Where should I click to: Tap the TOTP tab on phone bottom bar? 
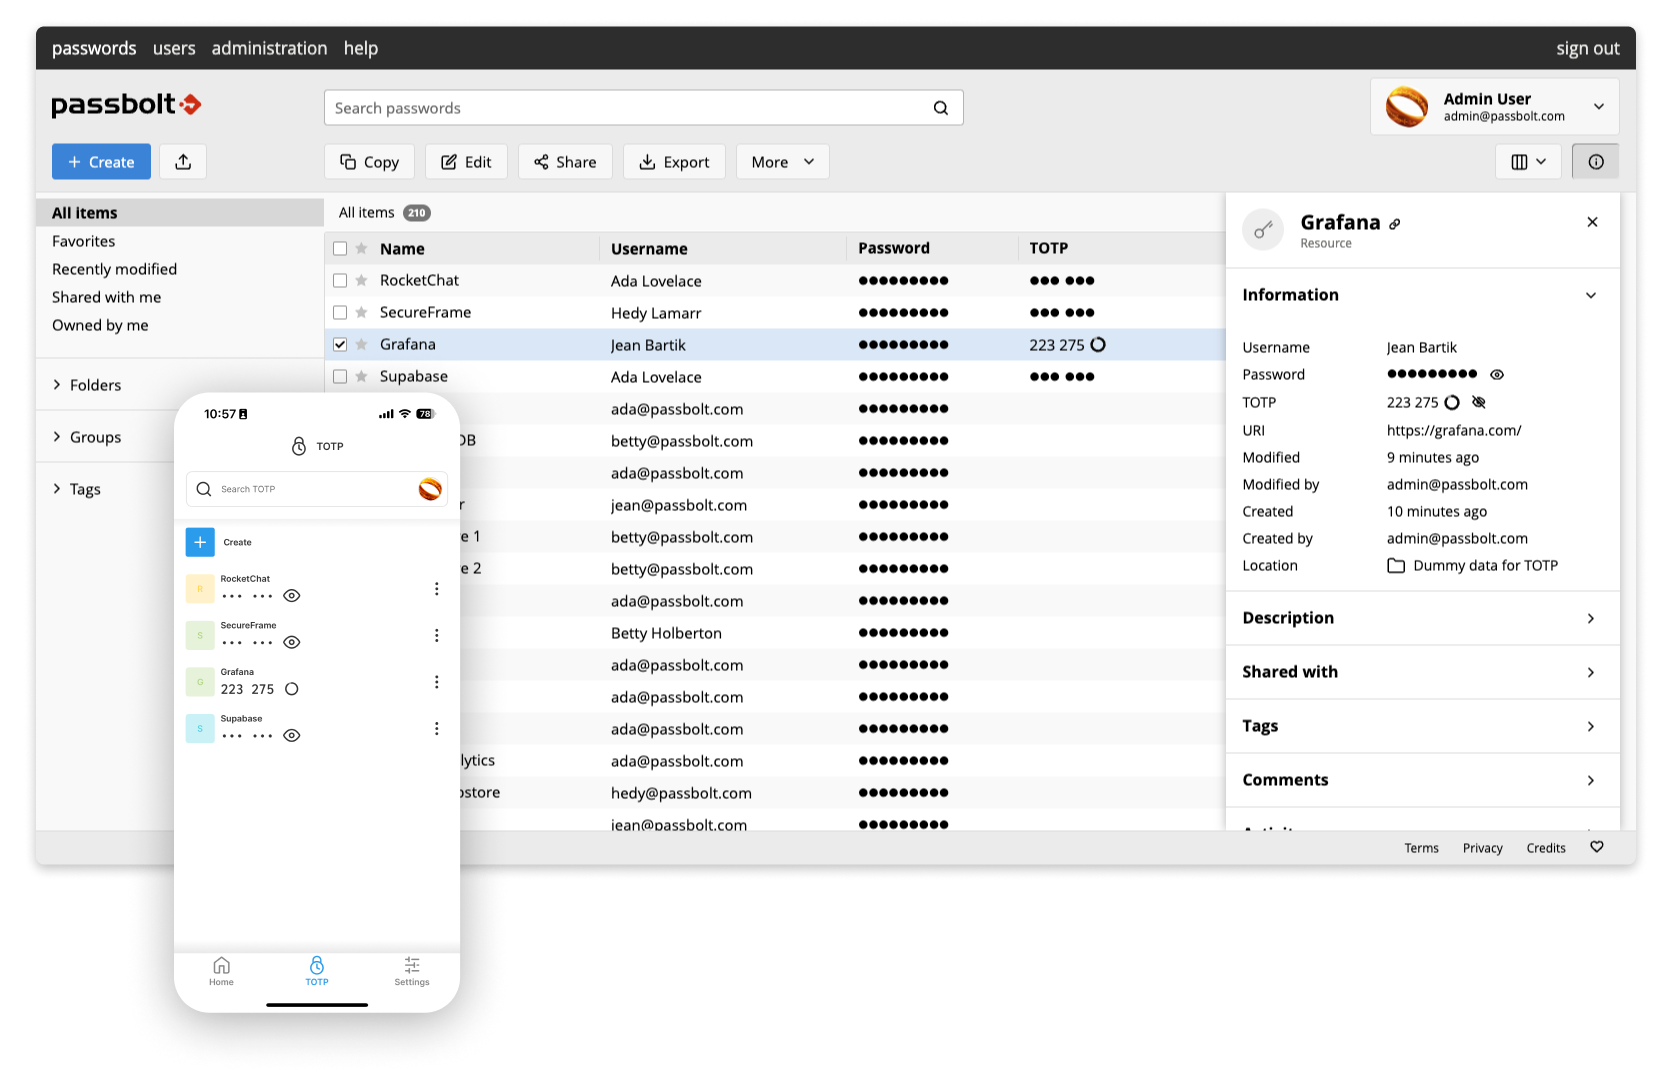tap(317, 971)
